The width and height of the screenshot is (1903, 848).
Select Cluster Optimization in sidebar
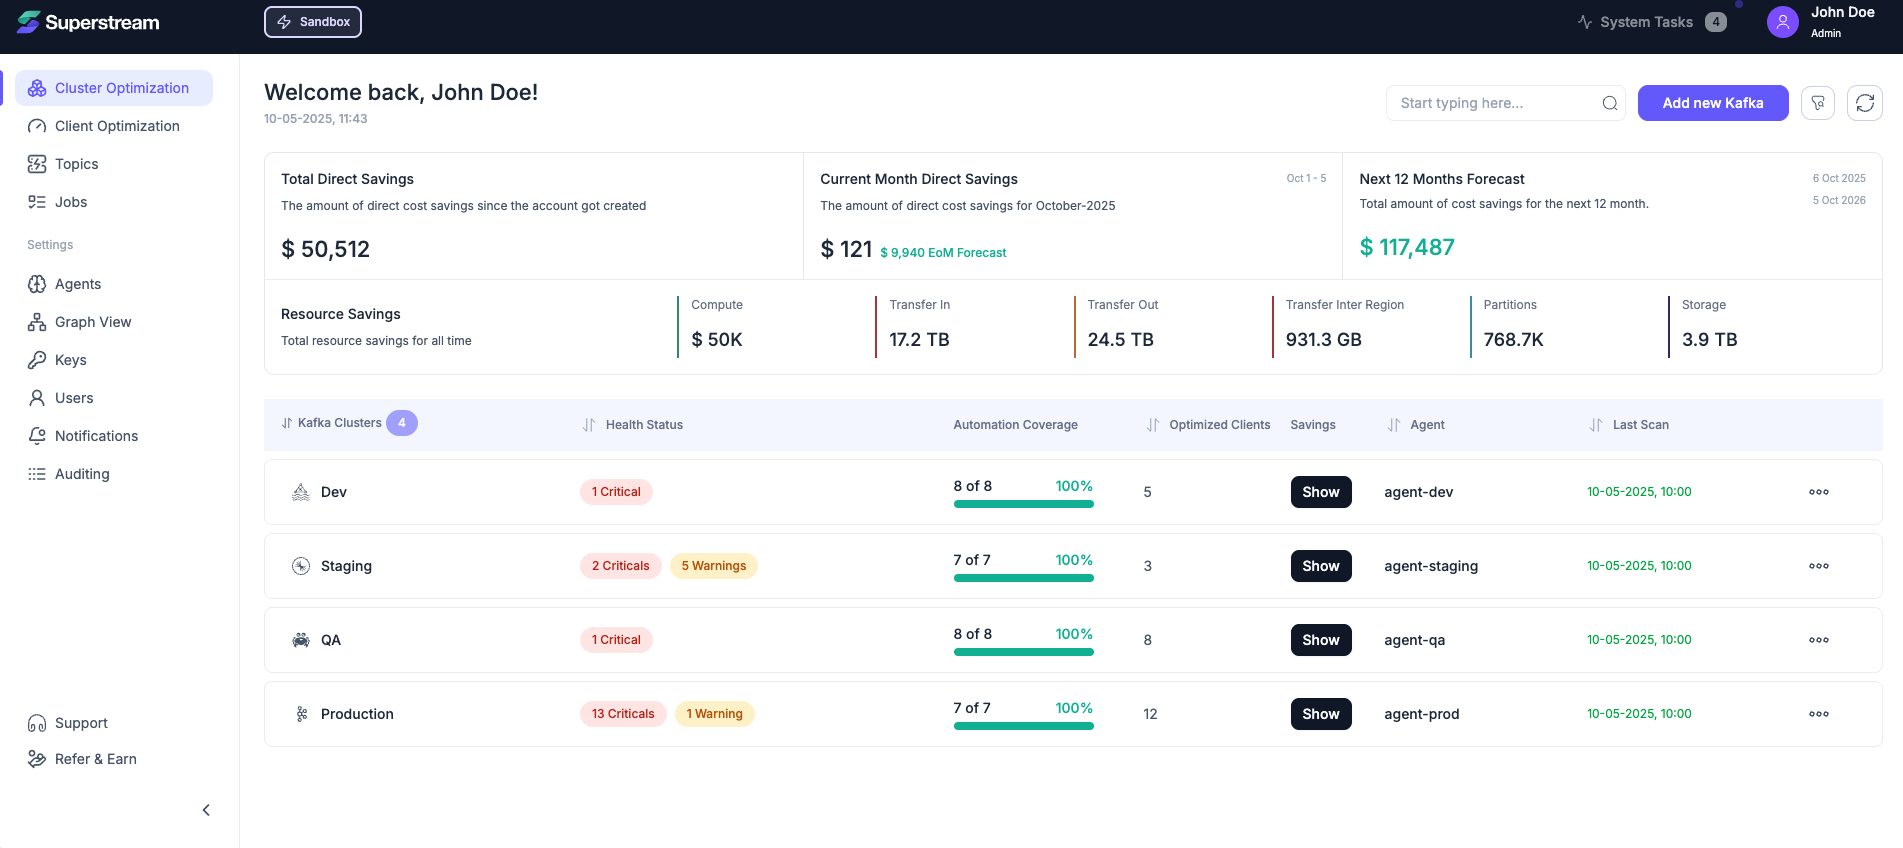point(113,88)
